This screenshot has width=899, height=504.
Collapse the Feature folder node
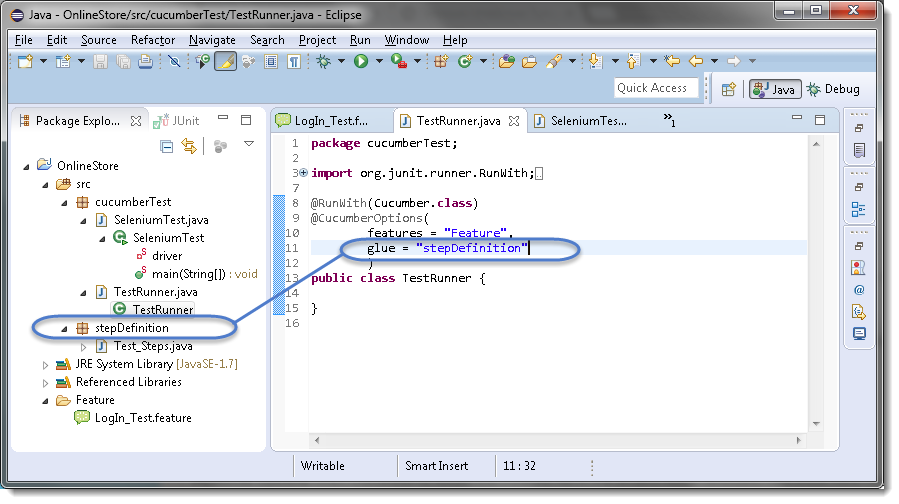coord(45,401)
